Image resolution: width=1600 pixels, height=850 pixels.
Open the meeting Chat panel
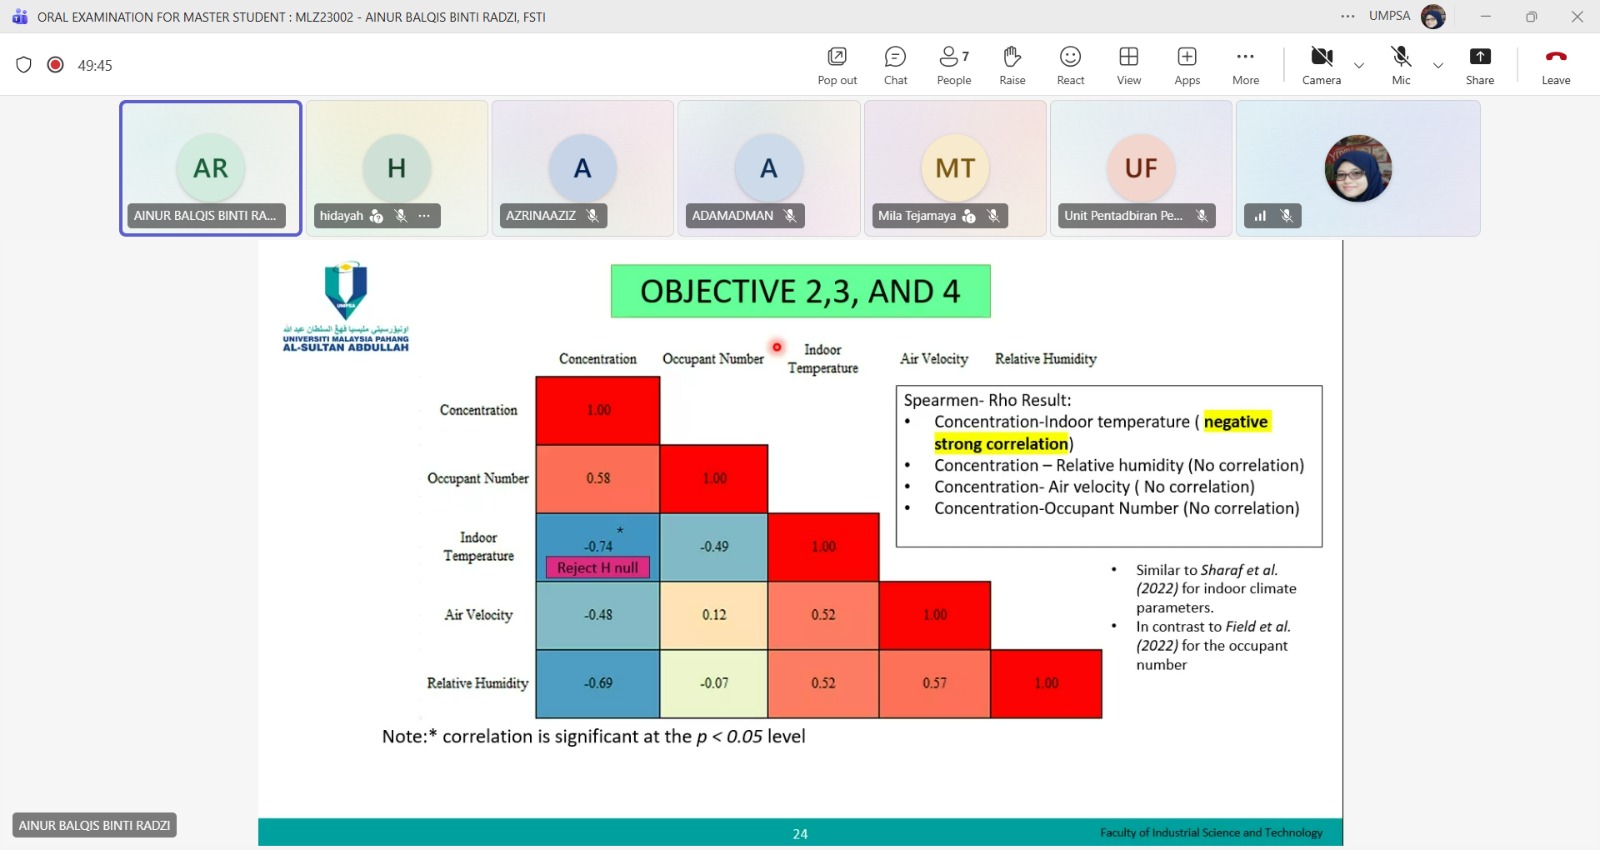pos(895,65)
